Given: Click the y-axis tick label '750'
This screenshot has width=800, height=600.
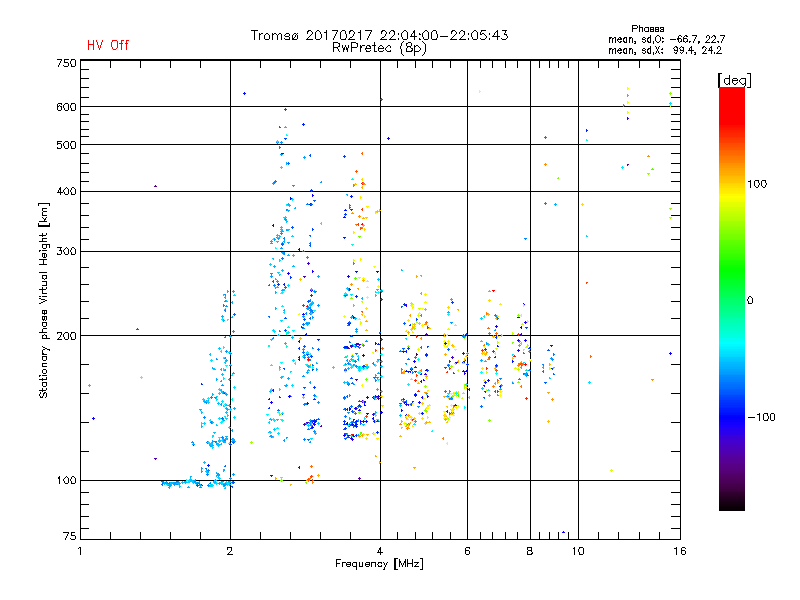Looking at the screenshot, I should point(66,63).
